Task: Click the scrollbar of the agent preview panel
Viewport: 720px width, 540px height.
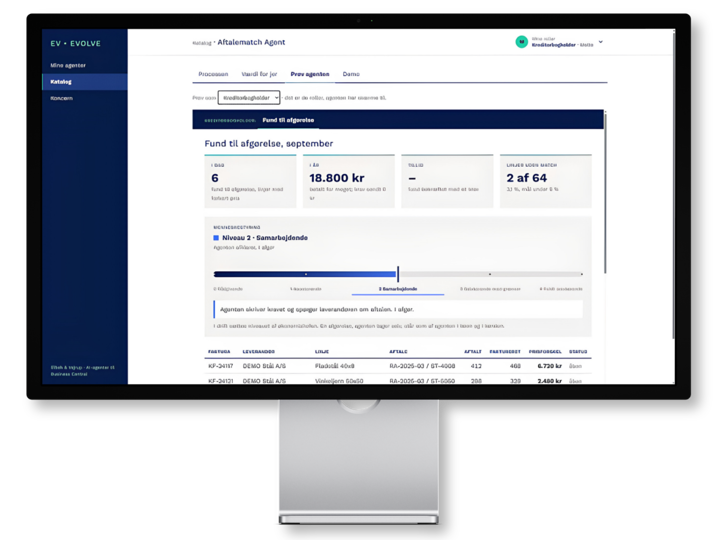Action: pos(605,193)
